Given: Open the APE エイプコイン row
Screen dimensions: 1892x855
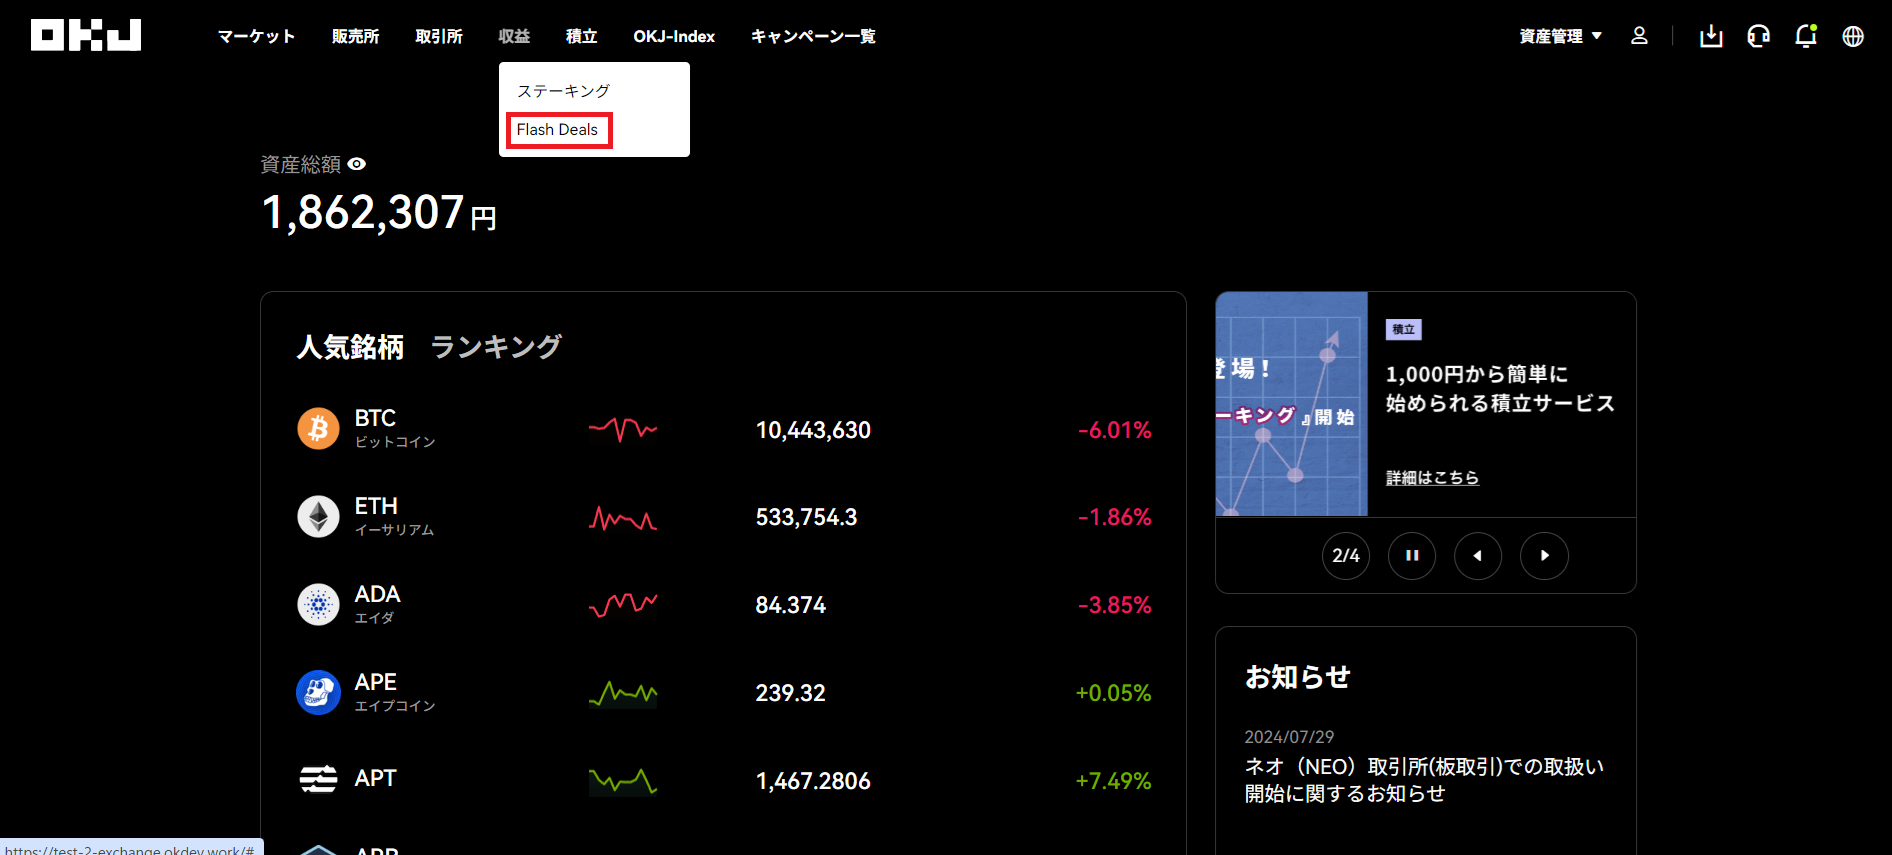Looking at the screenshot, I should coord(723,693).
